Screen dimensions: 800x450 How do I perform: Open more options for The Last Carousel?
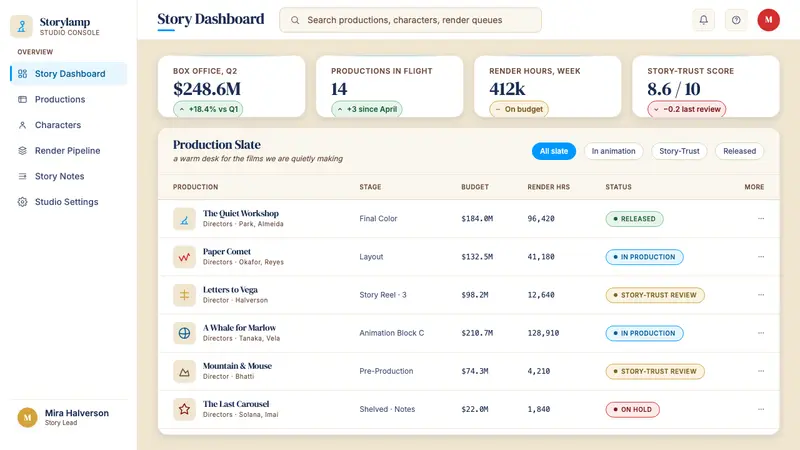(x=761, y=409)
